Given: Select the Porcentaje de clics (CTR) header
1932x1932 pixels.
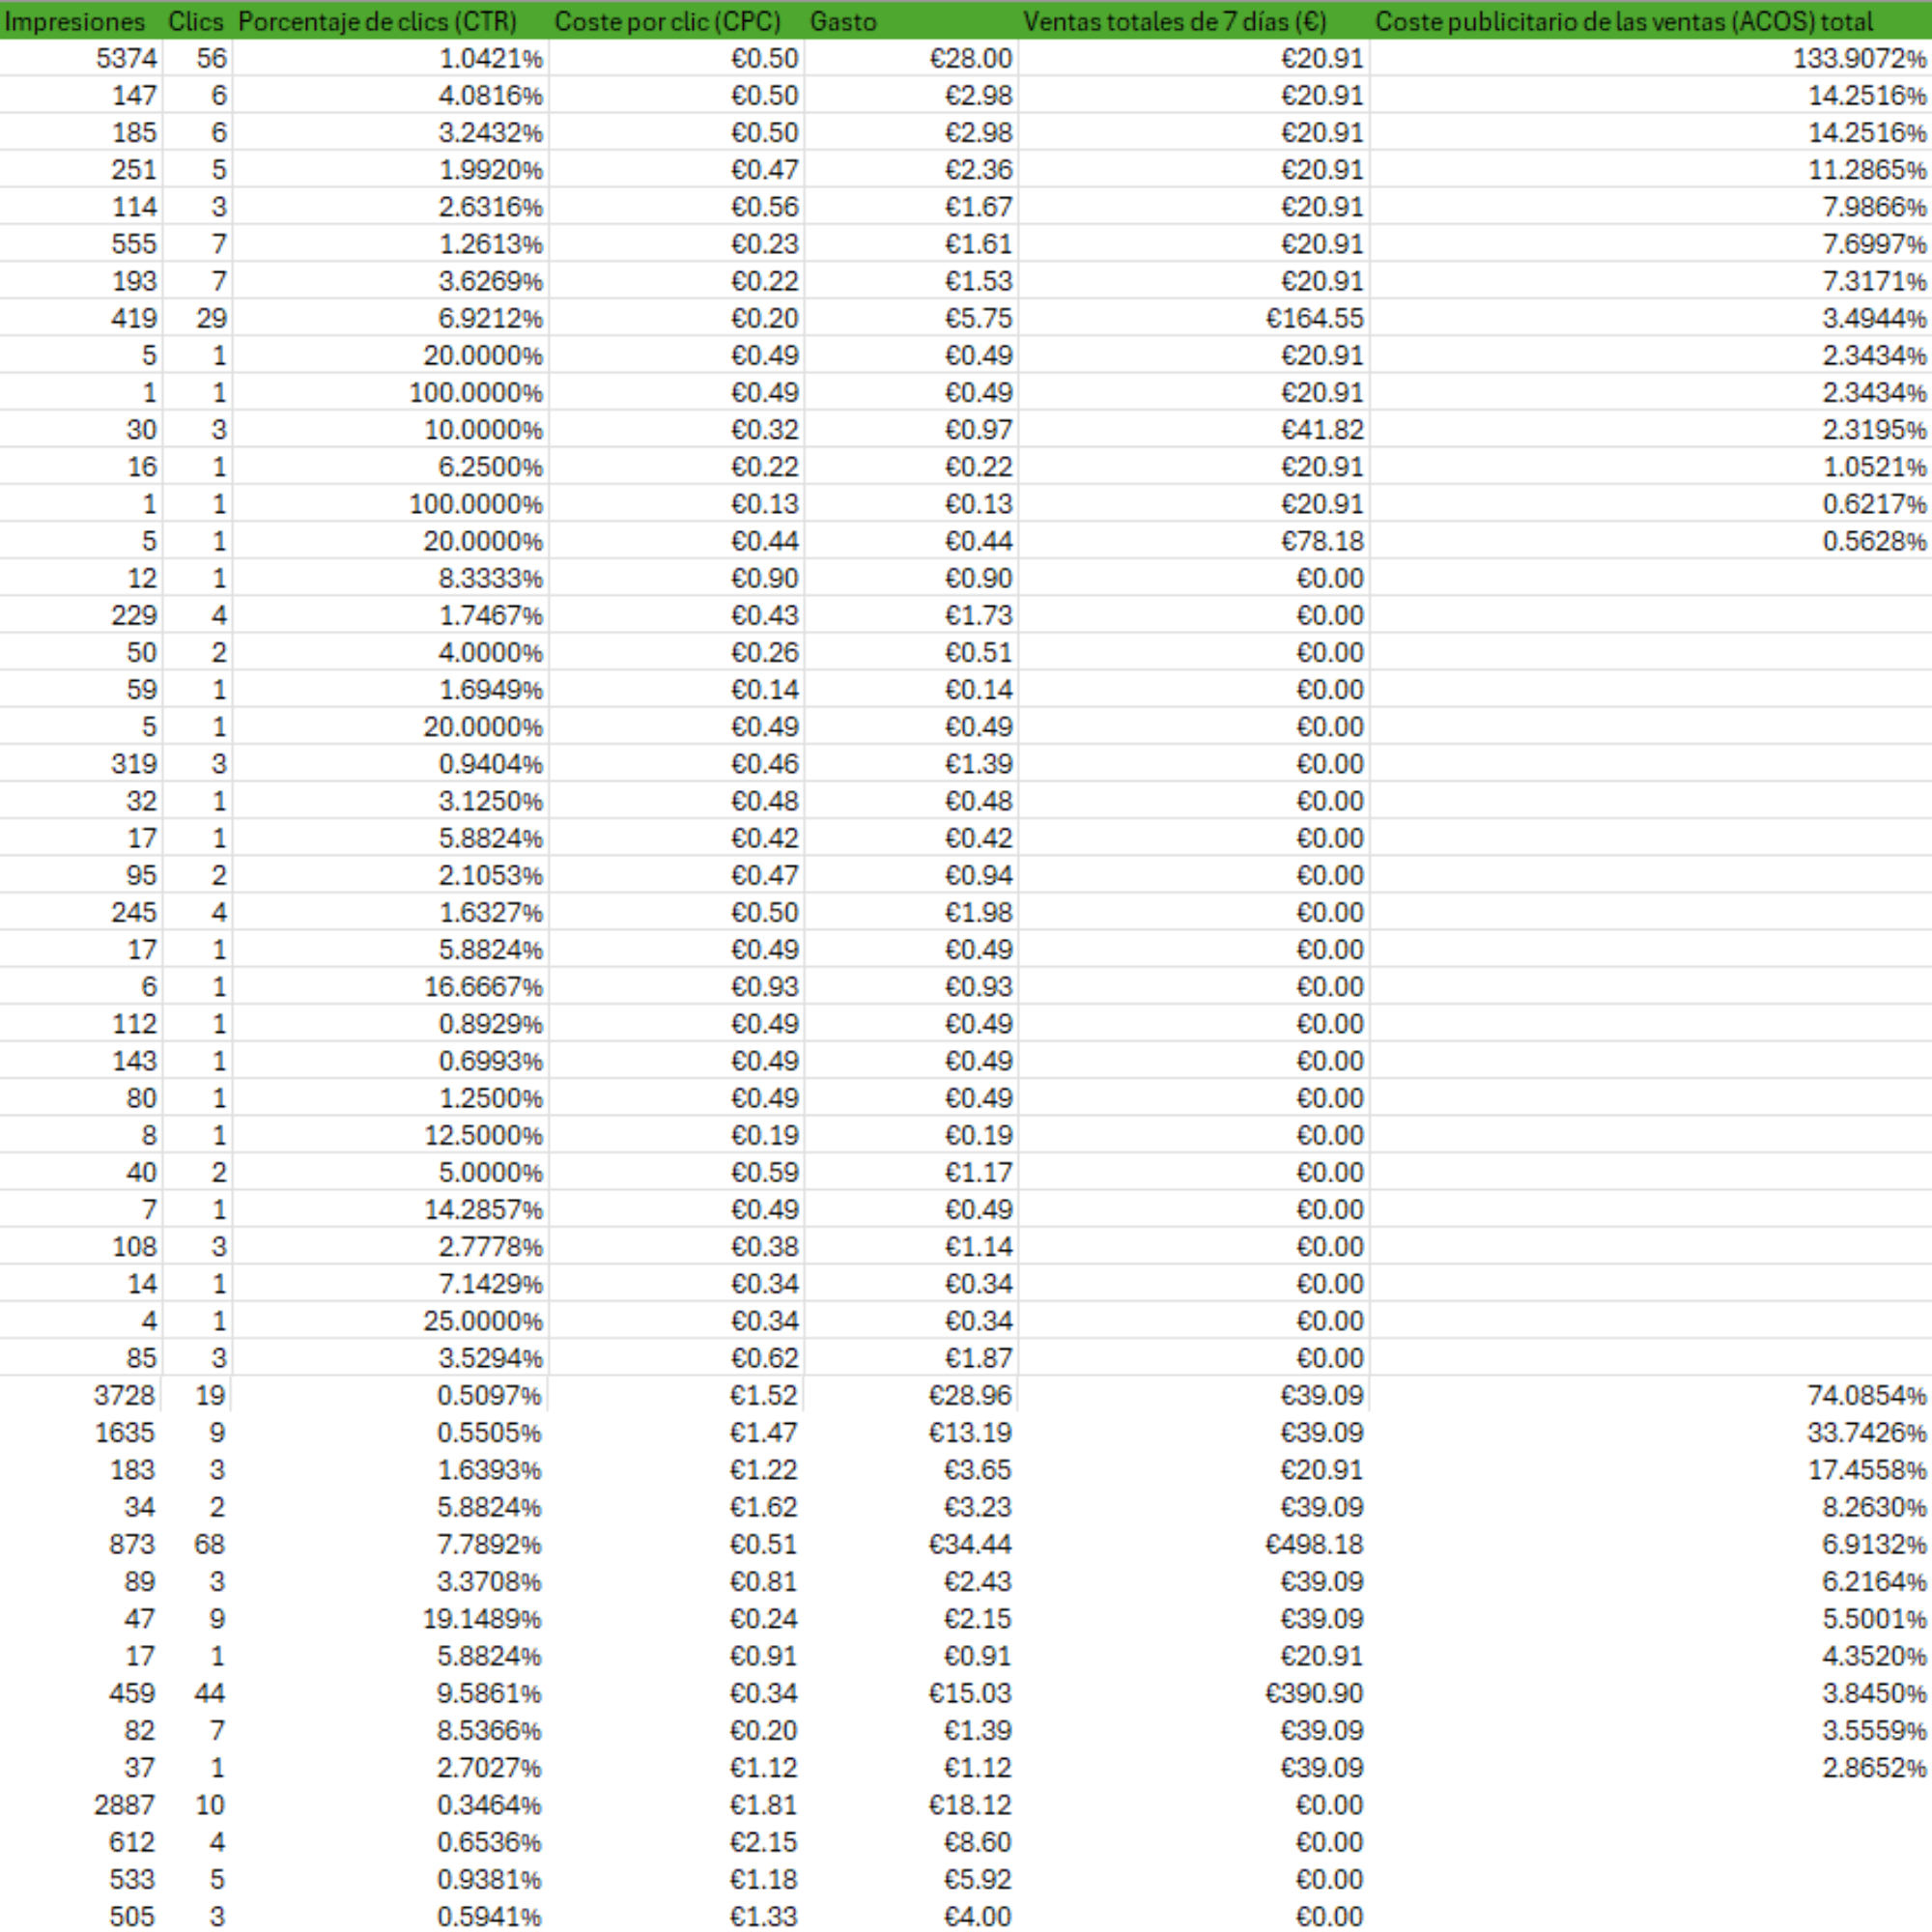Looking at the screenshot, I should pos(378,21).
